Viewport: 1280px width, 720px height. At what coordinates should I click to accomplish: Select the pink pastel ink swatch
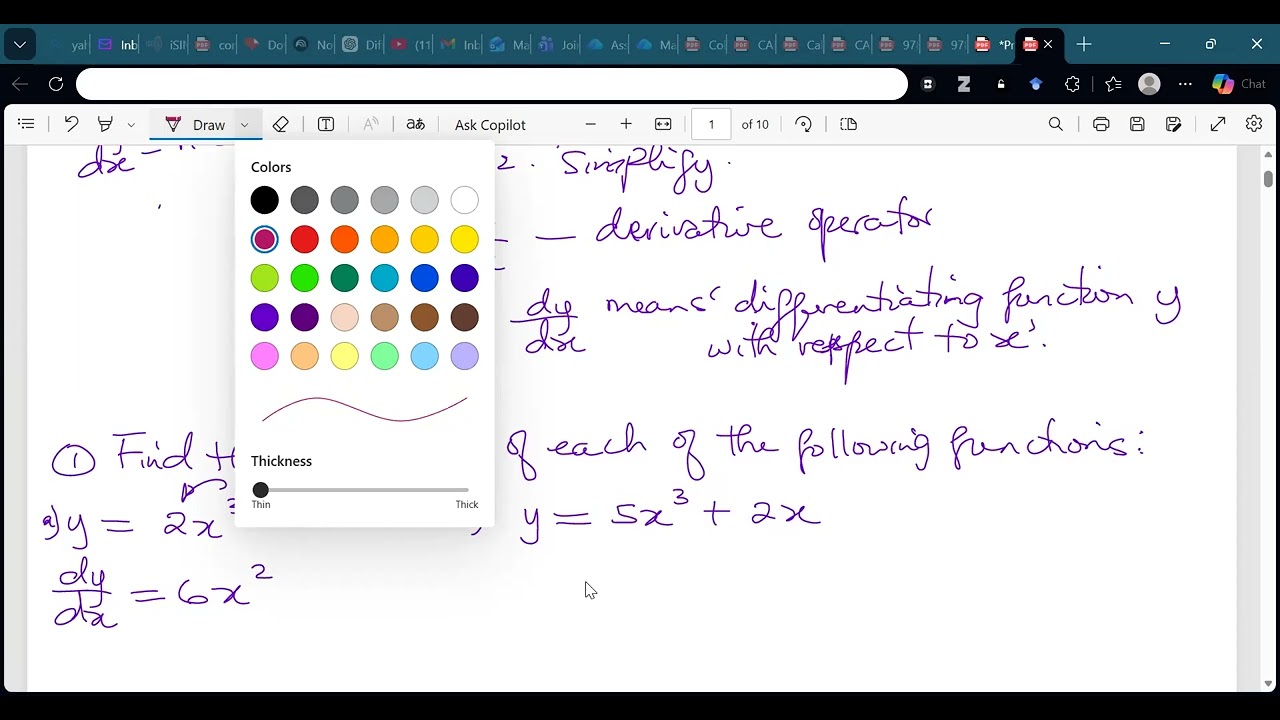pyautogui.click(x=265, y=356)
